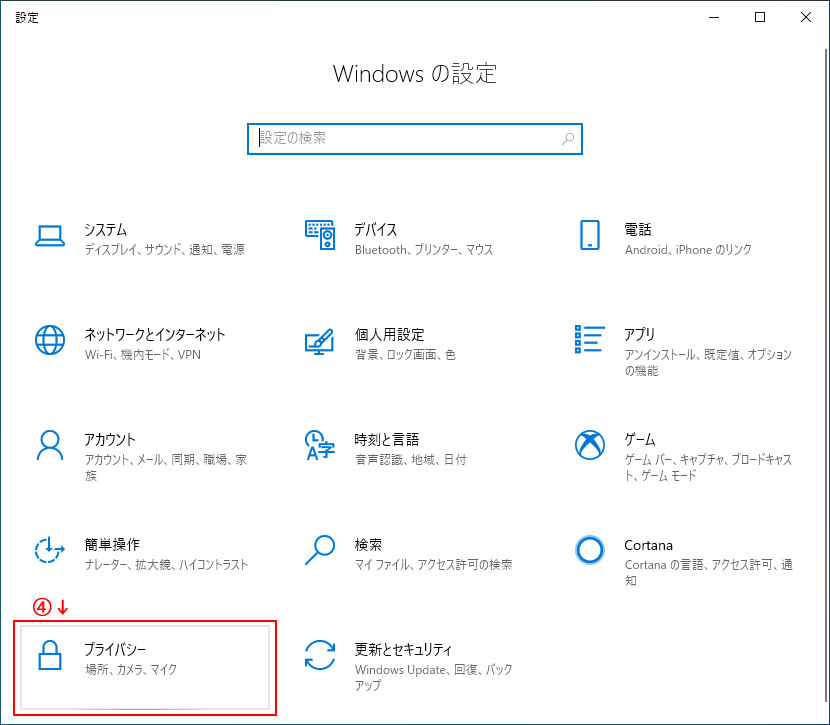Click Android、iPhone のリンク description

coord(688,249)
